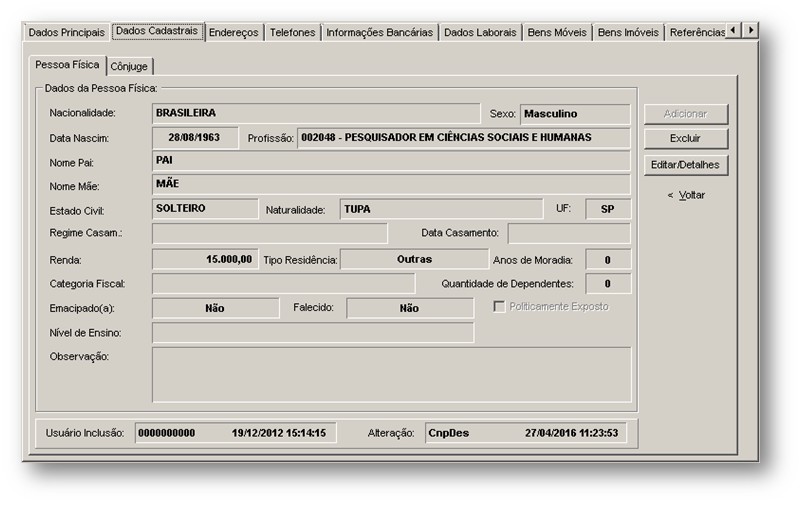Click the Observação text area
The width and height of the screenshot is (802, 505).
pyautogui.click(x=391, y=375)
